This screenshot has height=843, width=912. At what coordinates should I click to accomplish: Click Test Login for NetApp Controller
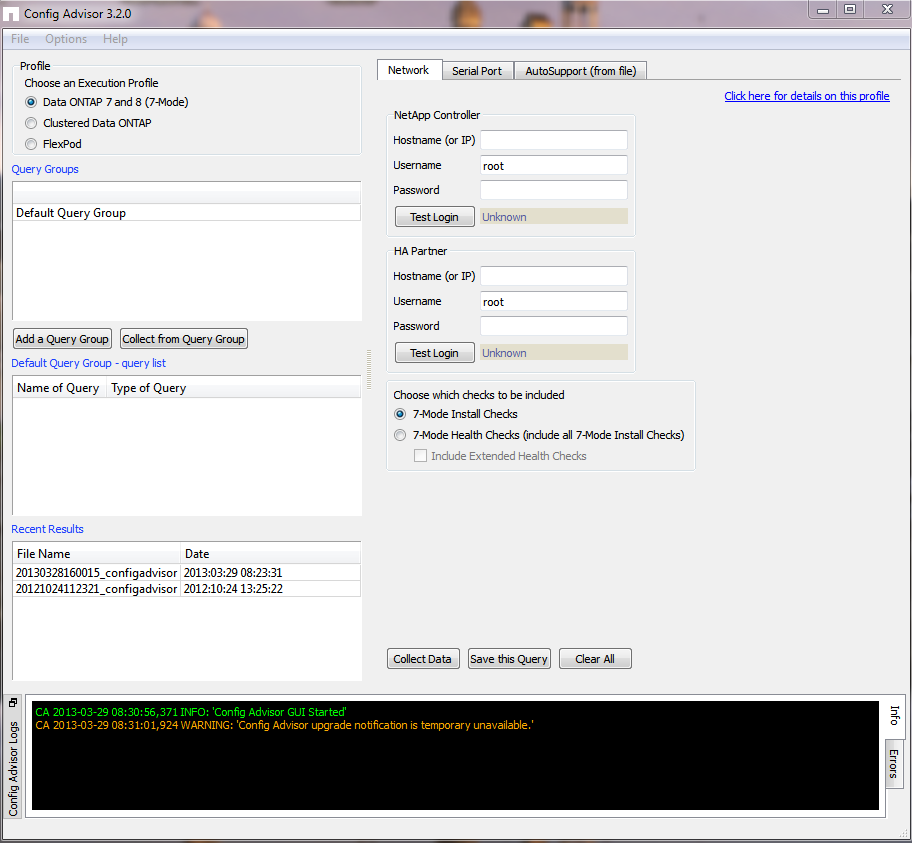(434, 217)
